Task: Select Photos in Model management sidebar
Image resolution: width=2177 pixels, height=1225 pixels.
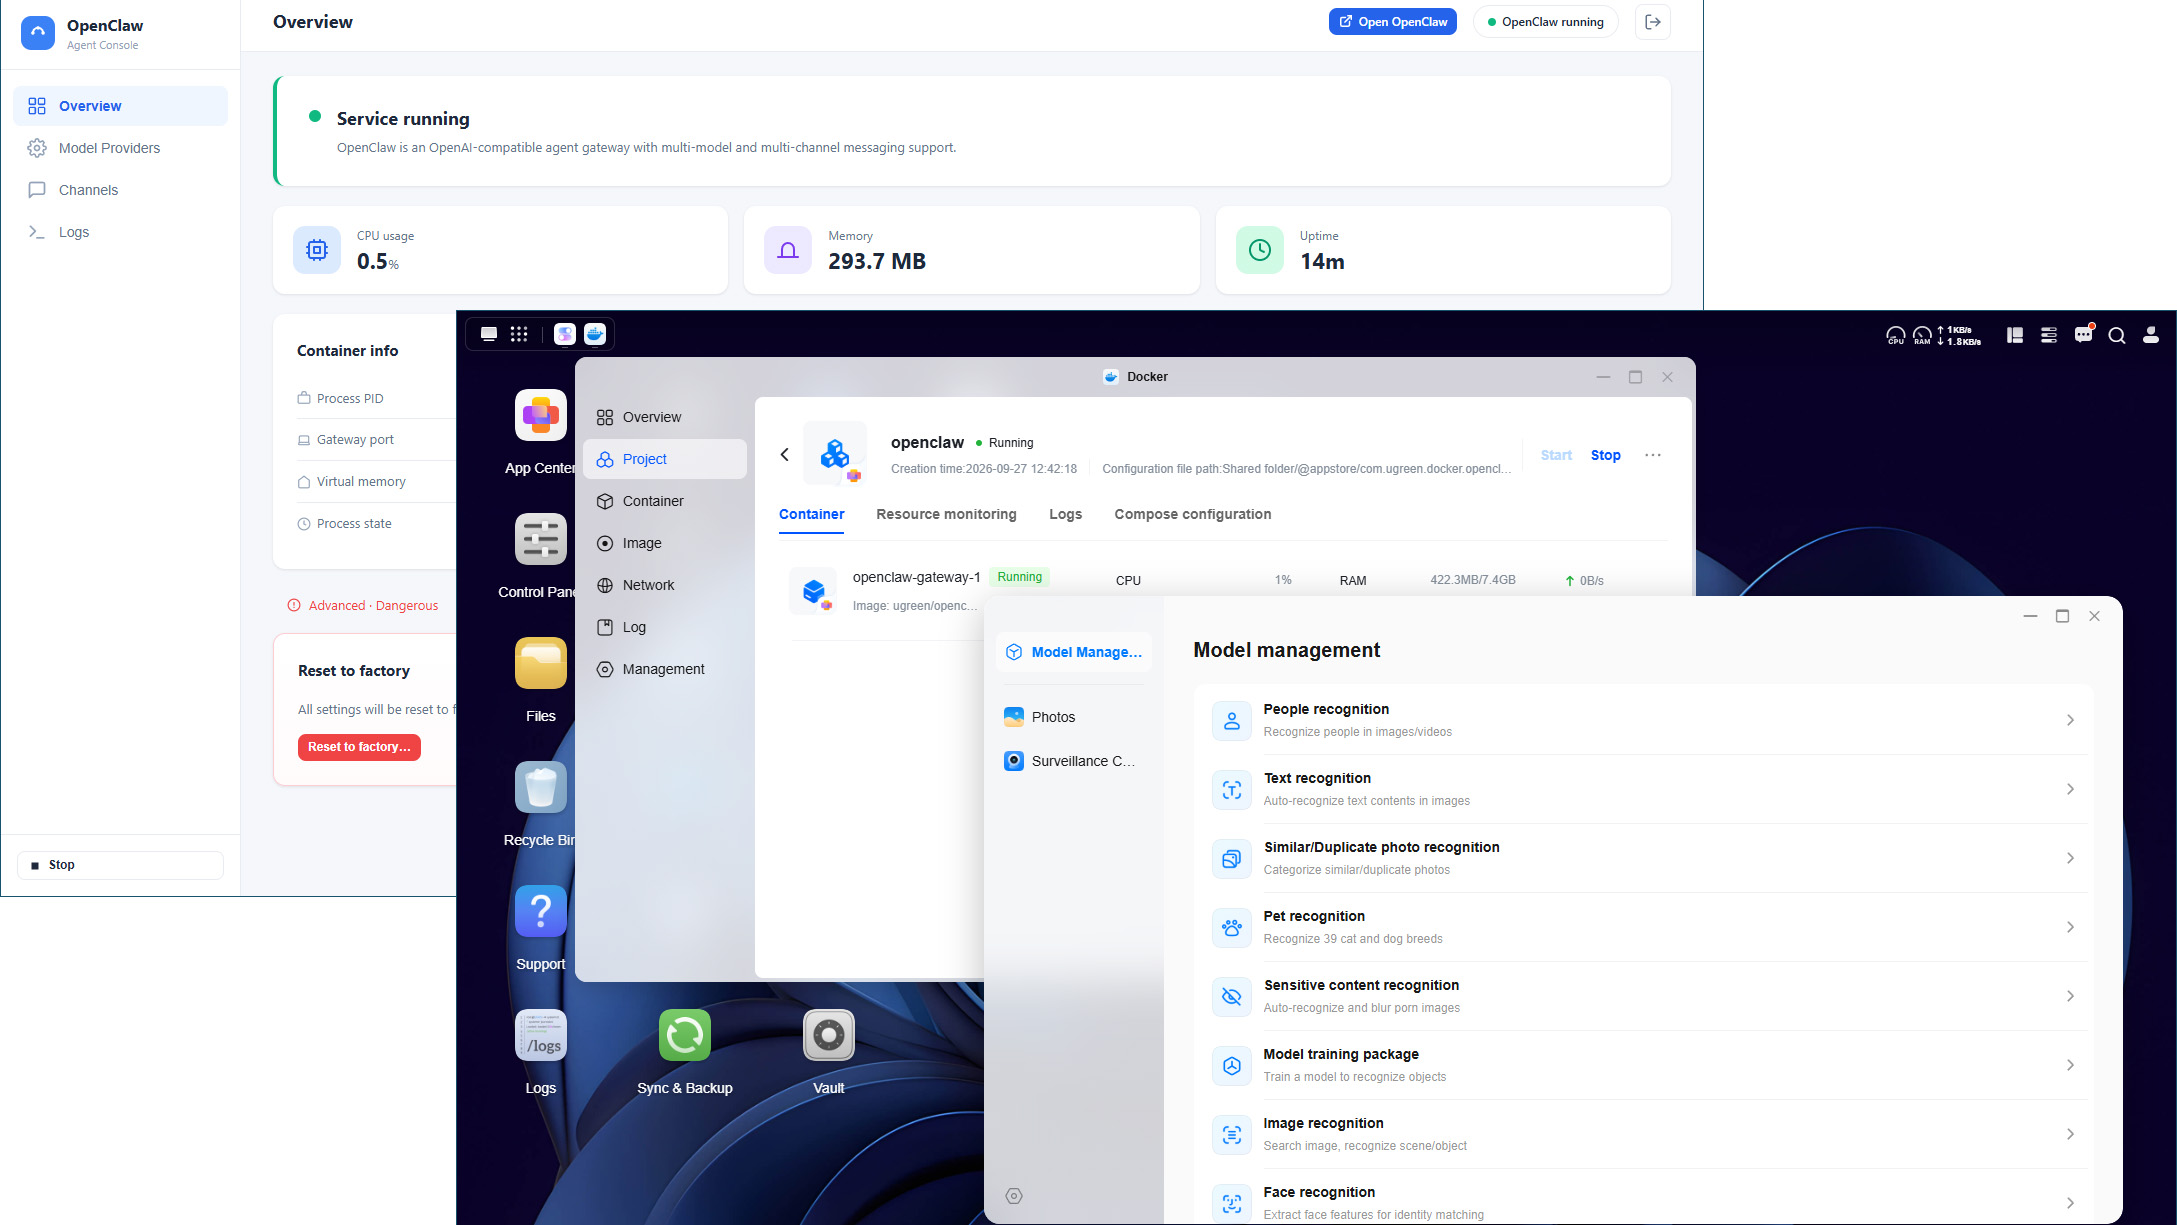Action: pos(1073,717)
